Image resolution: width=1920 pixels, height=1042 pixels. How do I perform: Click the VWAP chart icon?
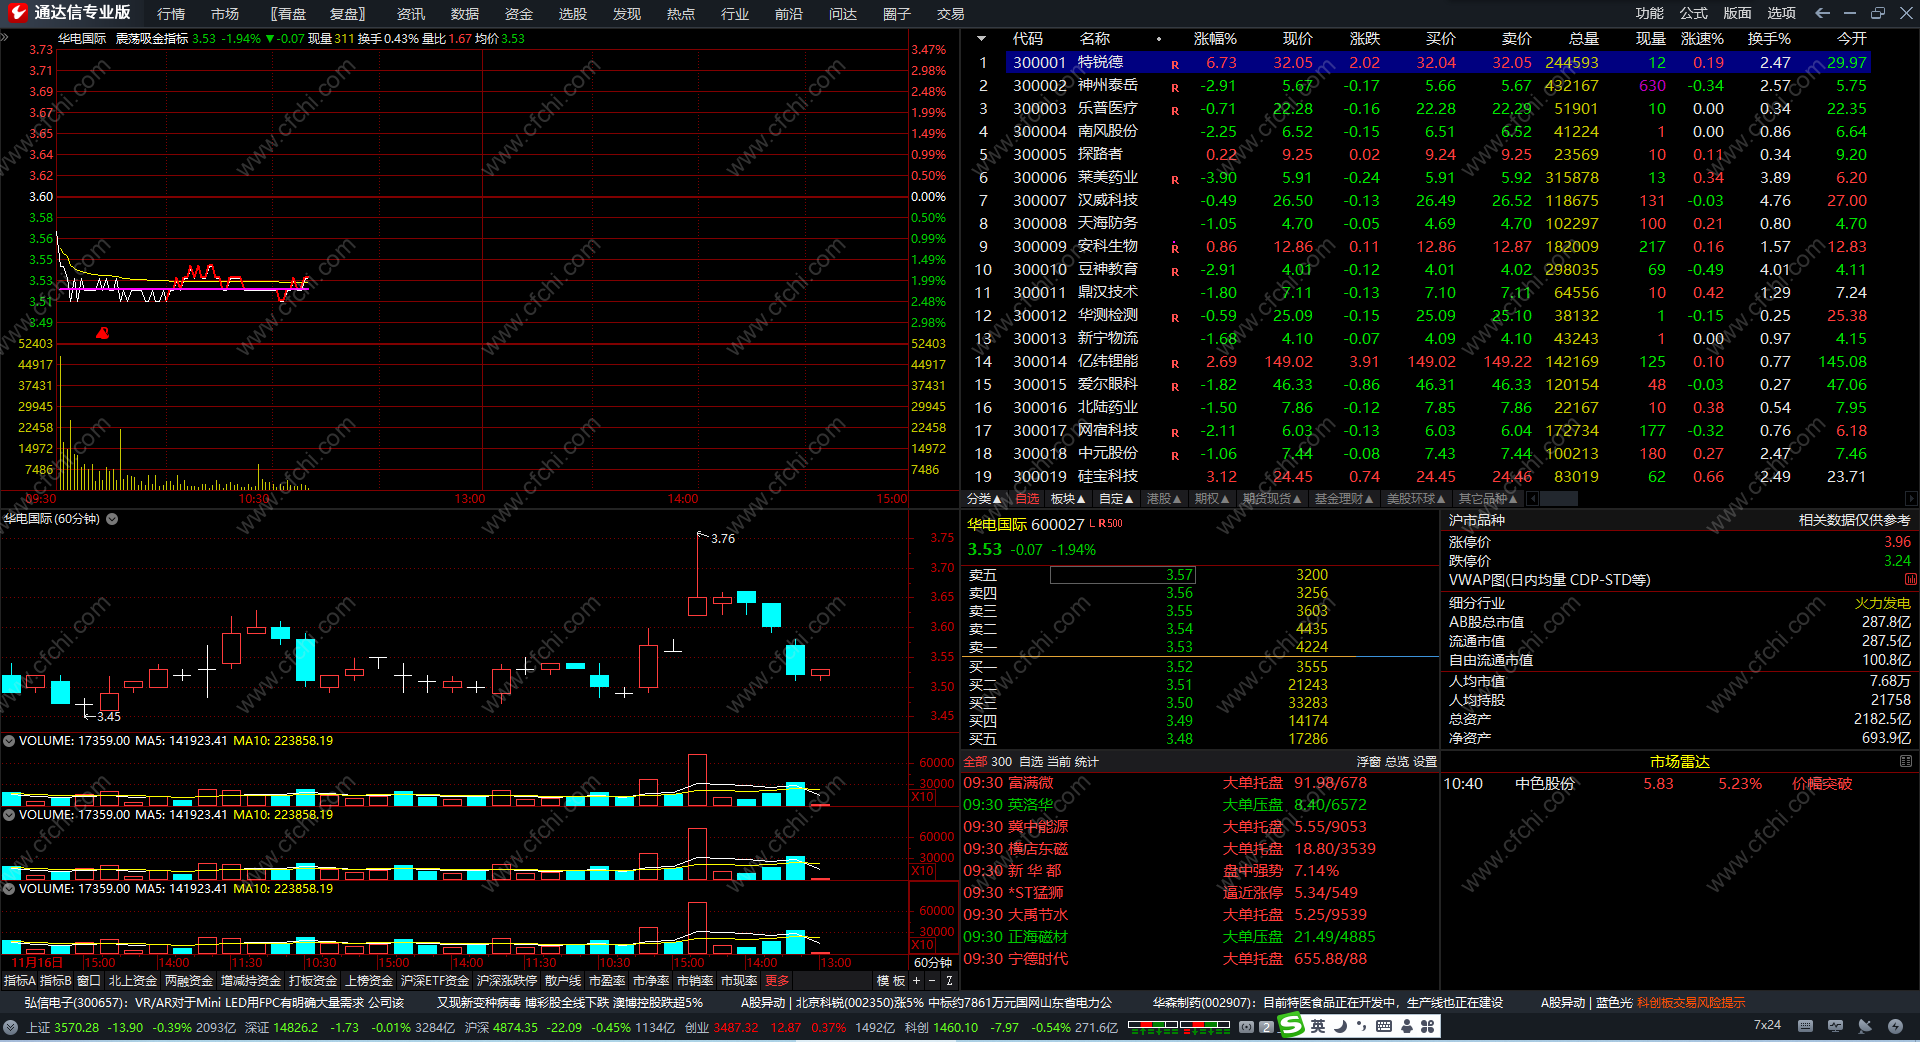click(x=1910, y=580)
